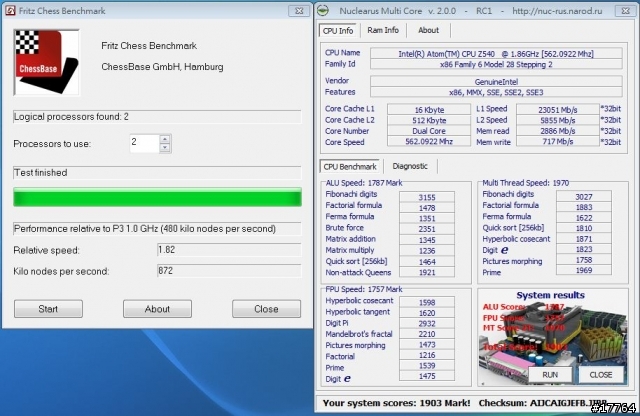Click the Logical processors found: 2 field

point(158,117)
